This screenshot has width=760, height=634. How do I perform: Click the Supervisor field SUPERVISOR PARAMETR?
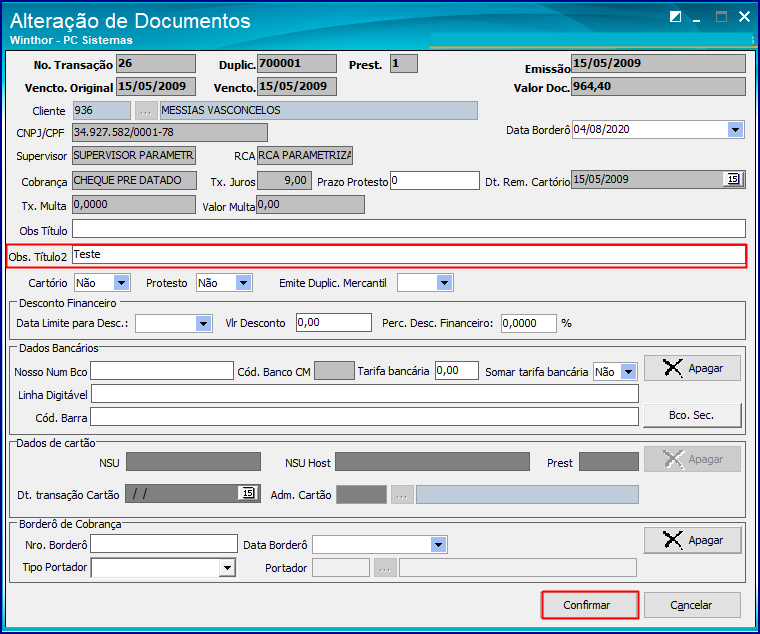click(x=134, y=156)
